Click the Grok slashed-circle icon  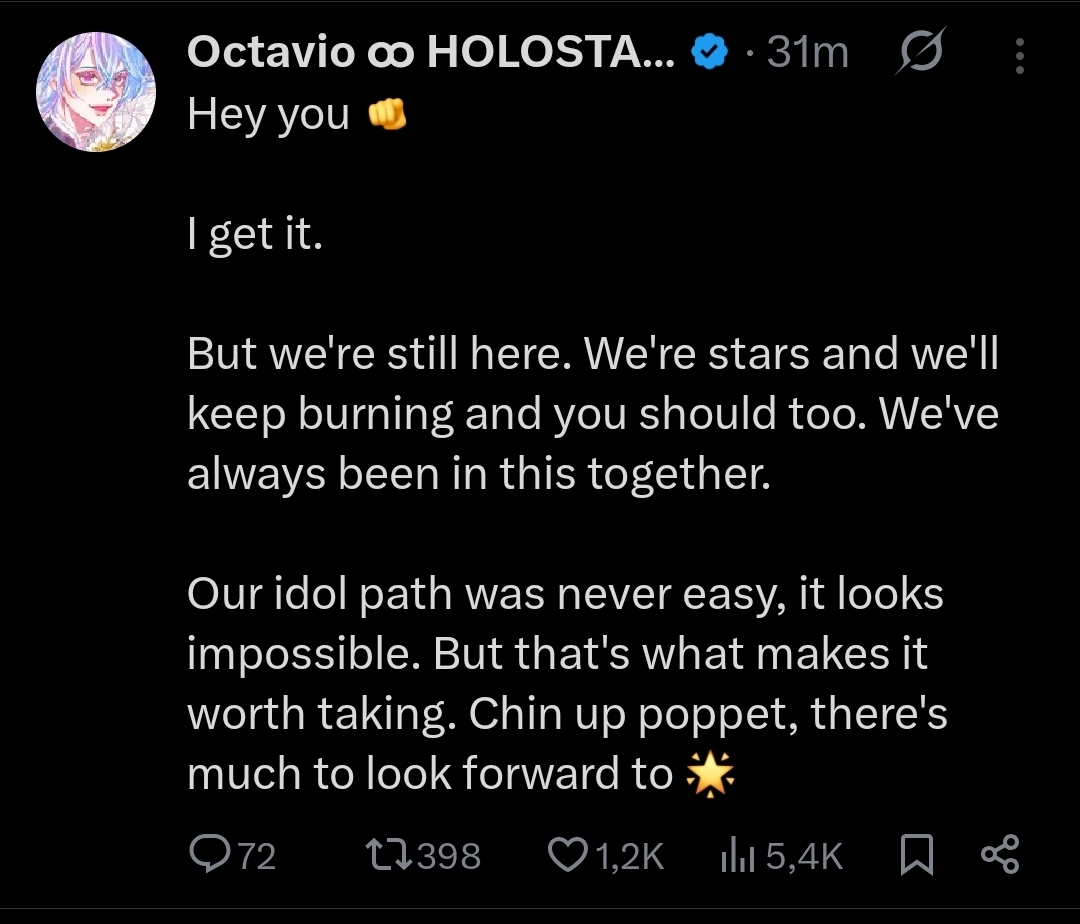(918, 54)
